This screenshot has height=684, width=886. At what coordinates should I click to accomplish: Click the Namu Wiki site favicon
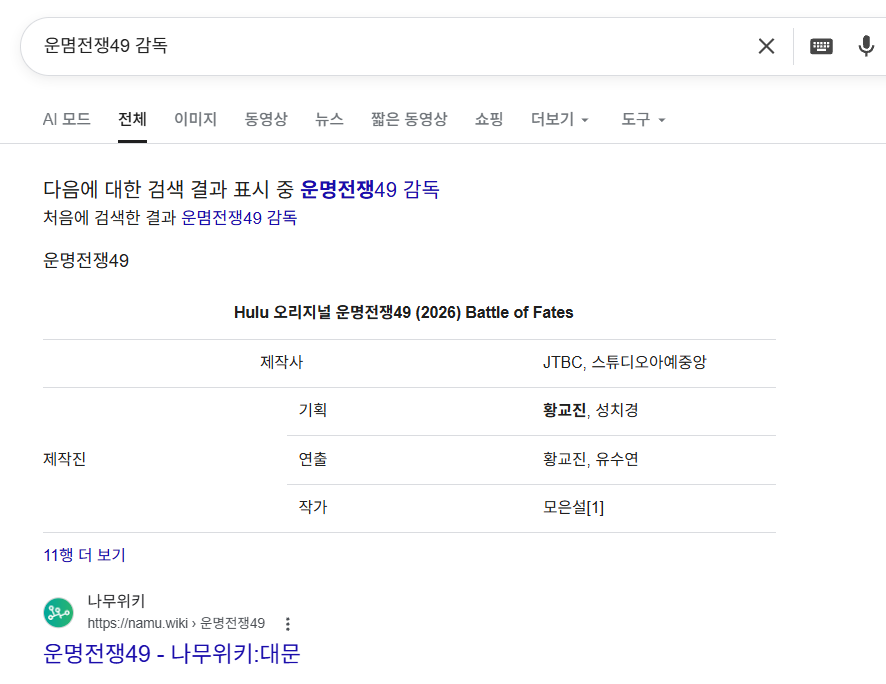(x=58, y=612)
